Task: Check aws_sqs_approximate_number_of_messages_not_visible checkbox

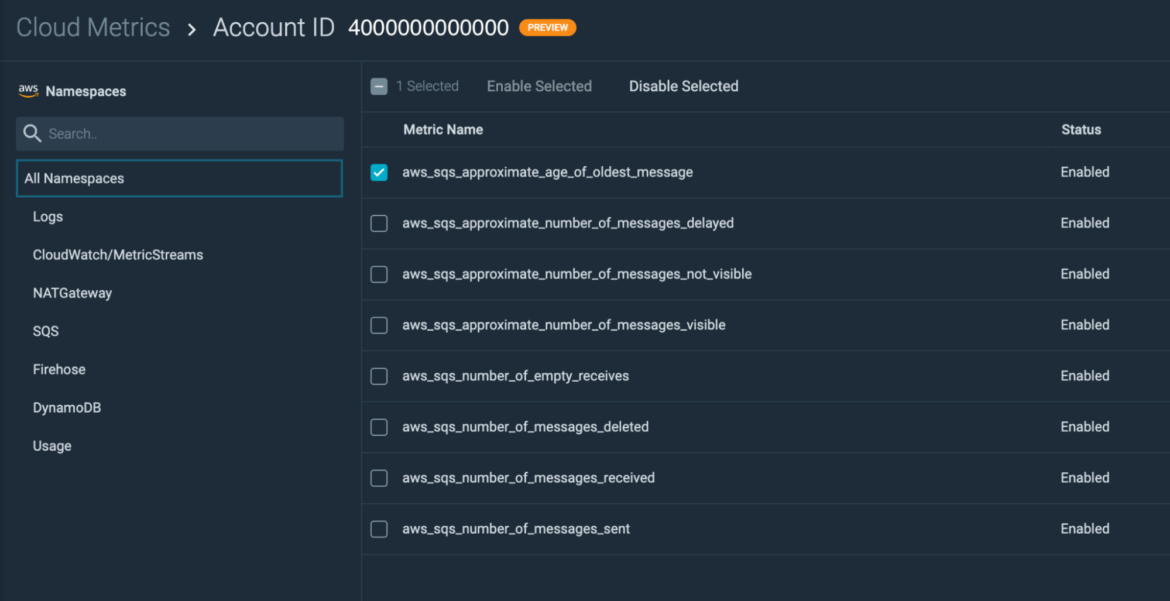Action: 379,274
